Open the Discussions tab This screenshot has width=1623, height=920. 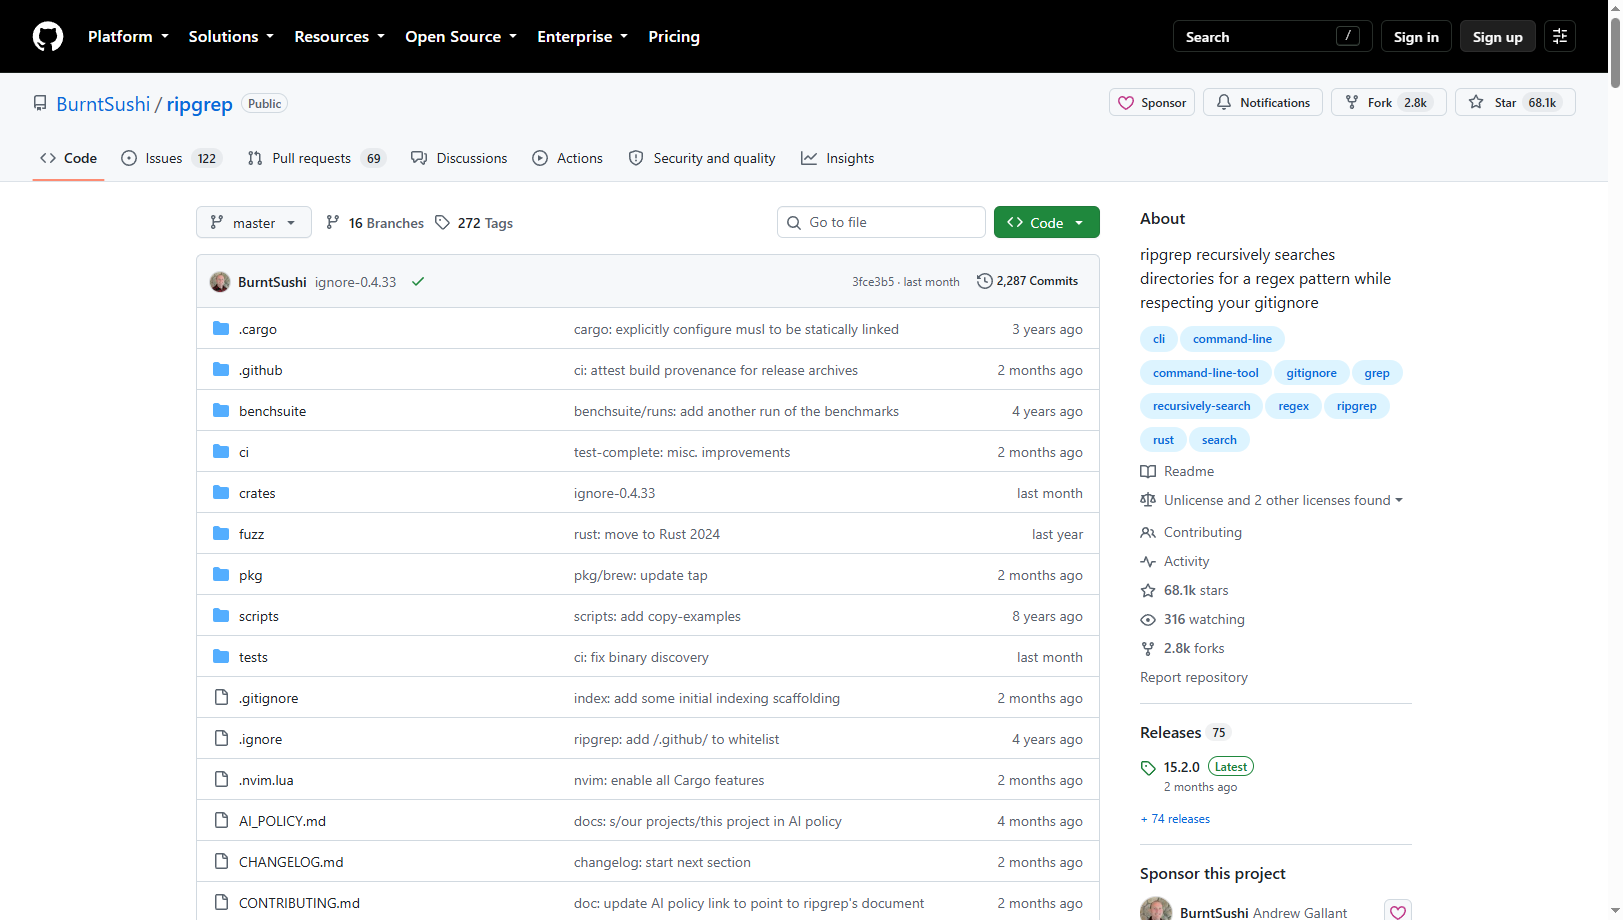459,158
